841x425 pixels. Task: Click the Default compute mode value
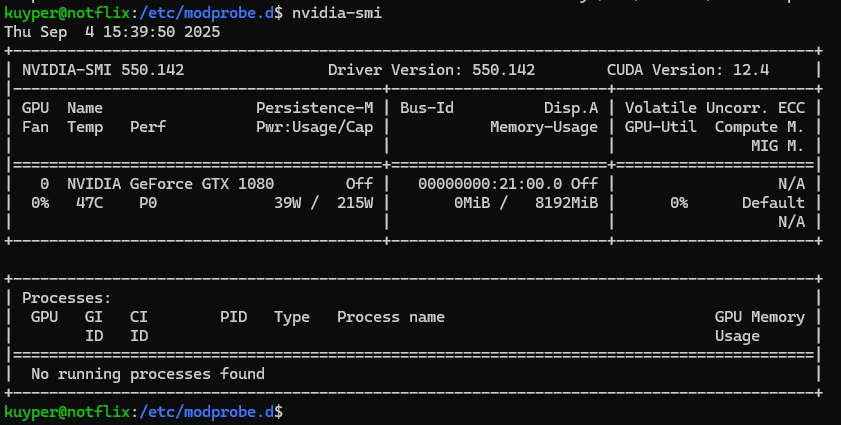(773, 203)
